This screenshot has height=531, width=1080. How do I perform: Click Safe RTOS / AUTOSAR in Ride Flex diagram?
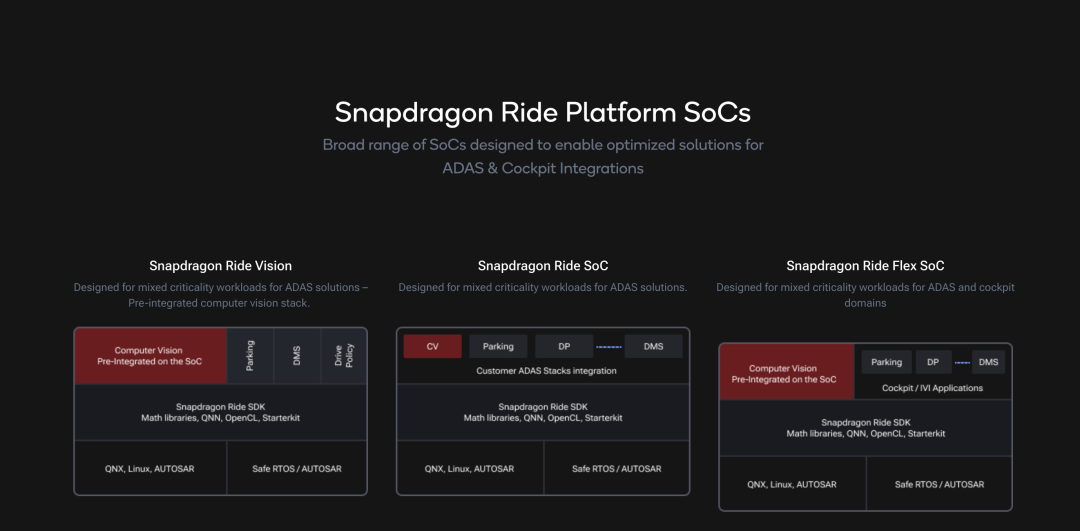[939, 484]
